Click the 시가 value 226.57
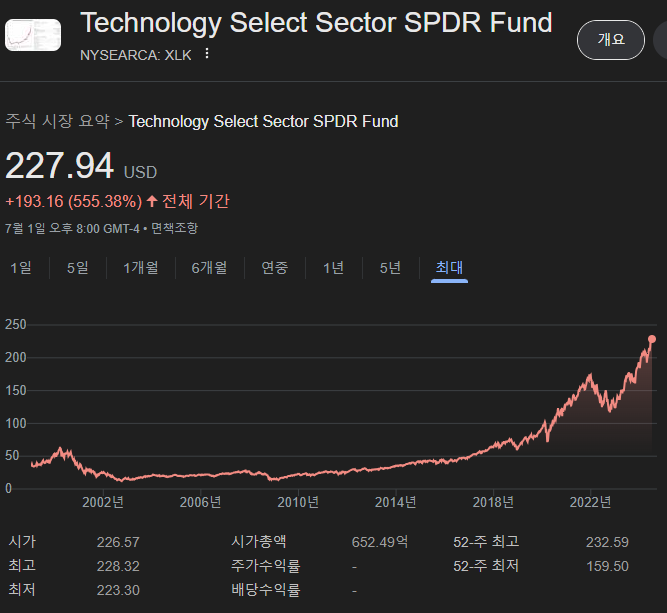The width and height of the screenshot is (667, 613). [118, 542]
